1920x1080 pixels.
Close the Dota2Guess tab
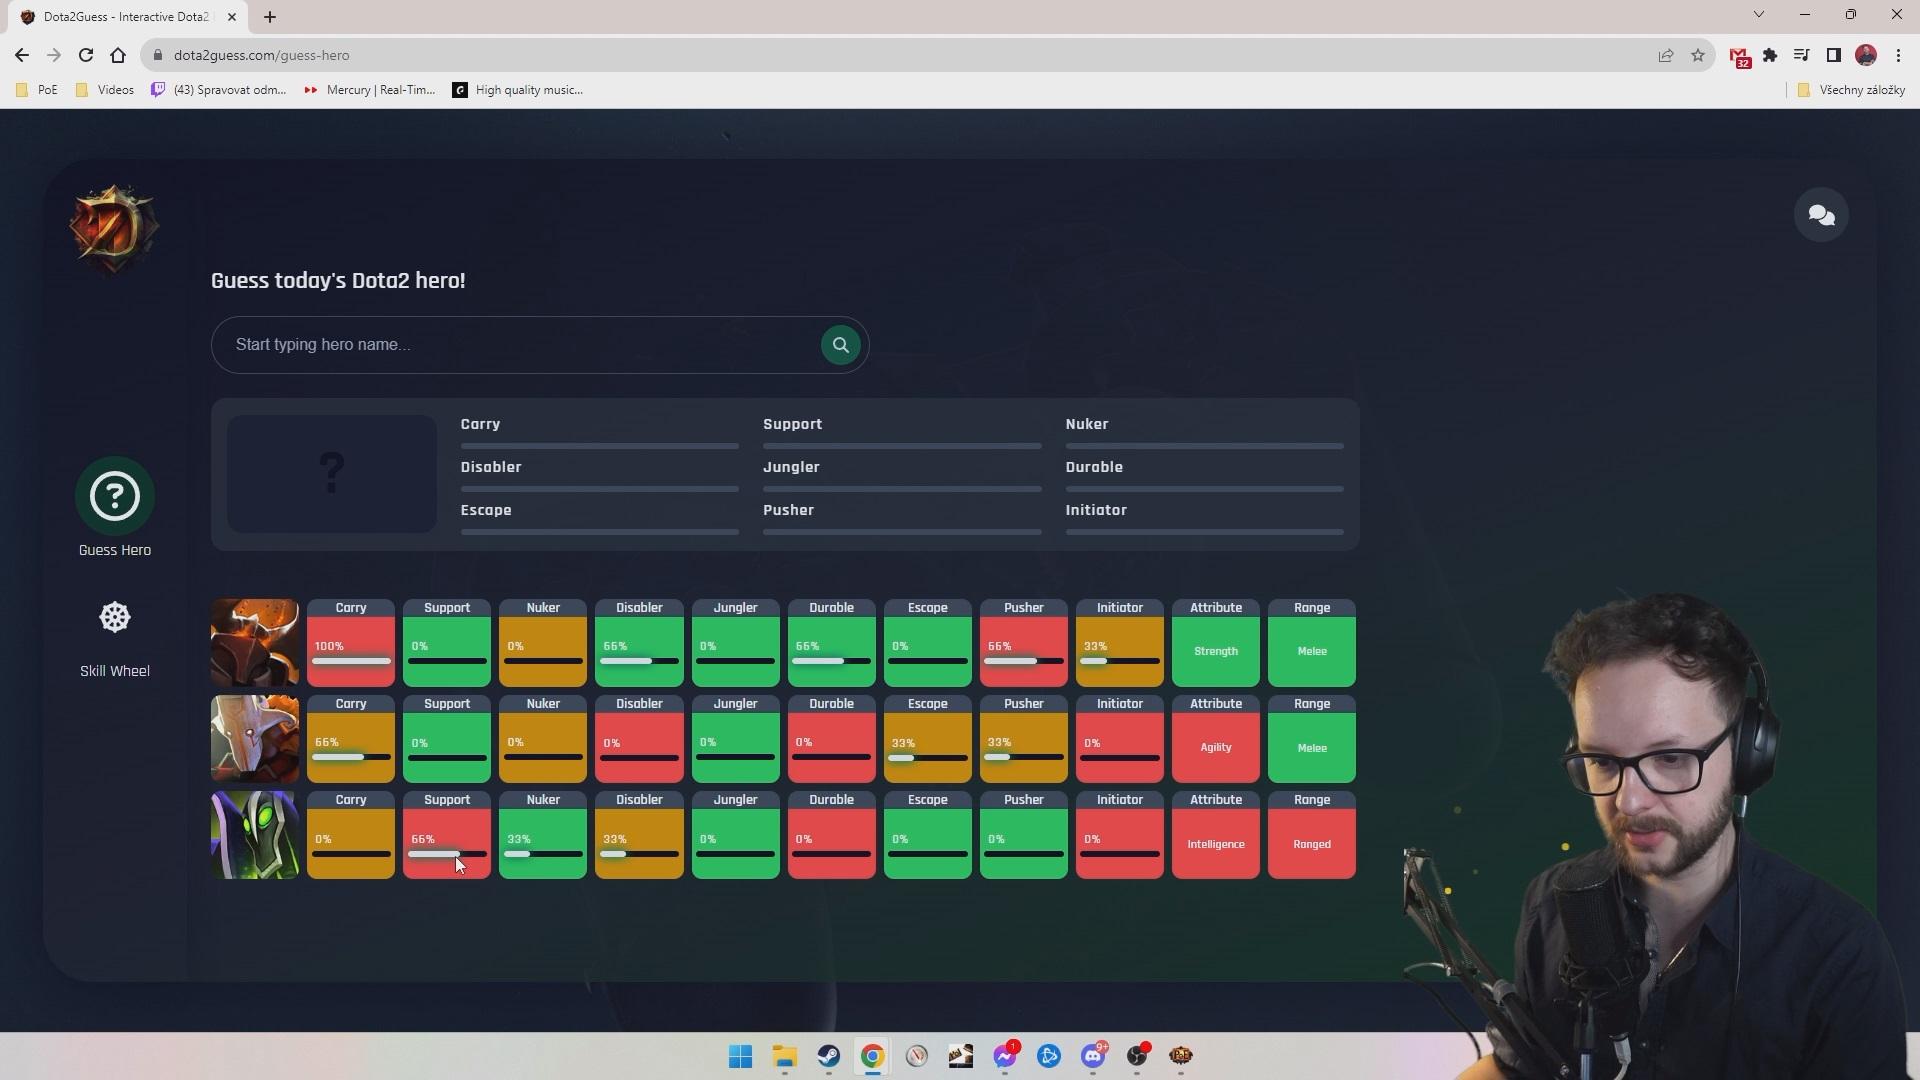232,17
